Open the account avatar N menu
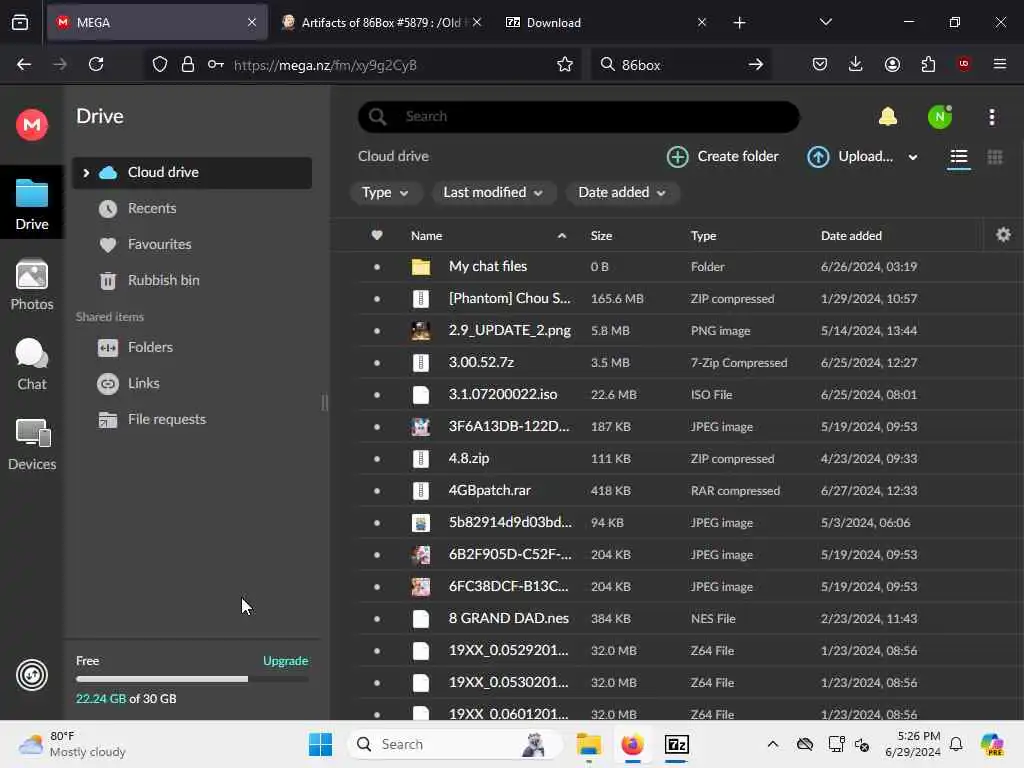The image size is (1024, 768). (940, 117)
